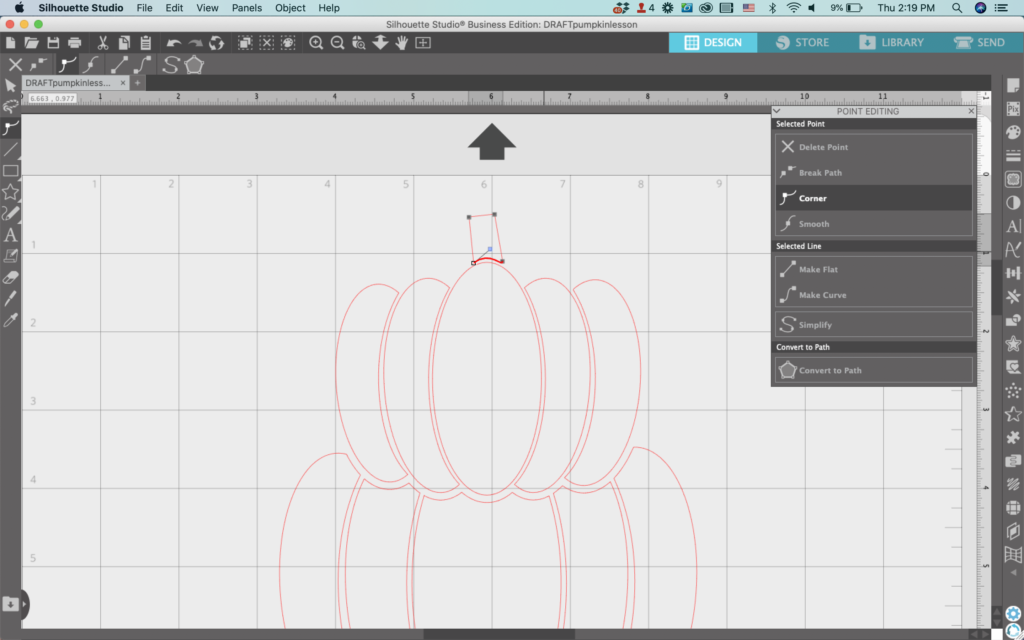Click Convert to Path panel button

click(874, 370)
